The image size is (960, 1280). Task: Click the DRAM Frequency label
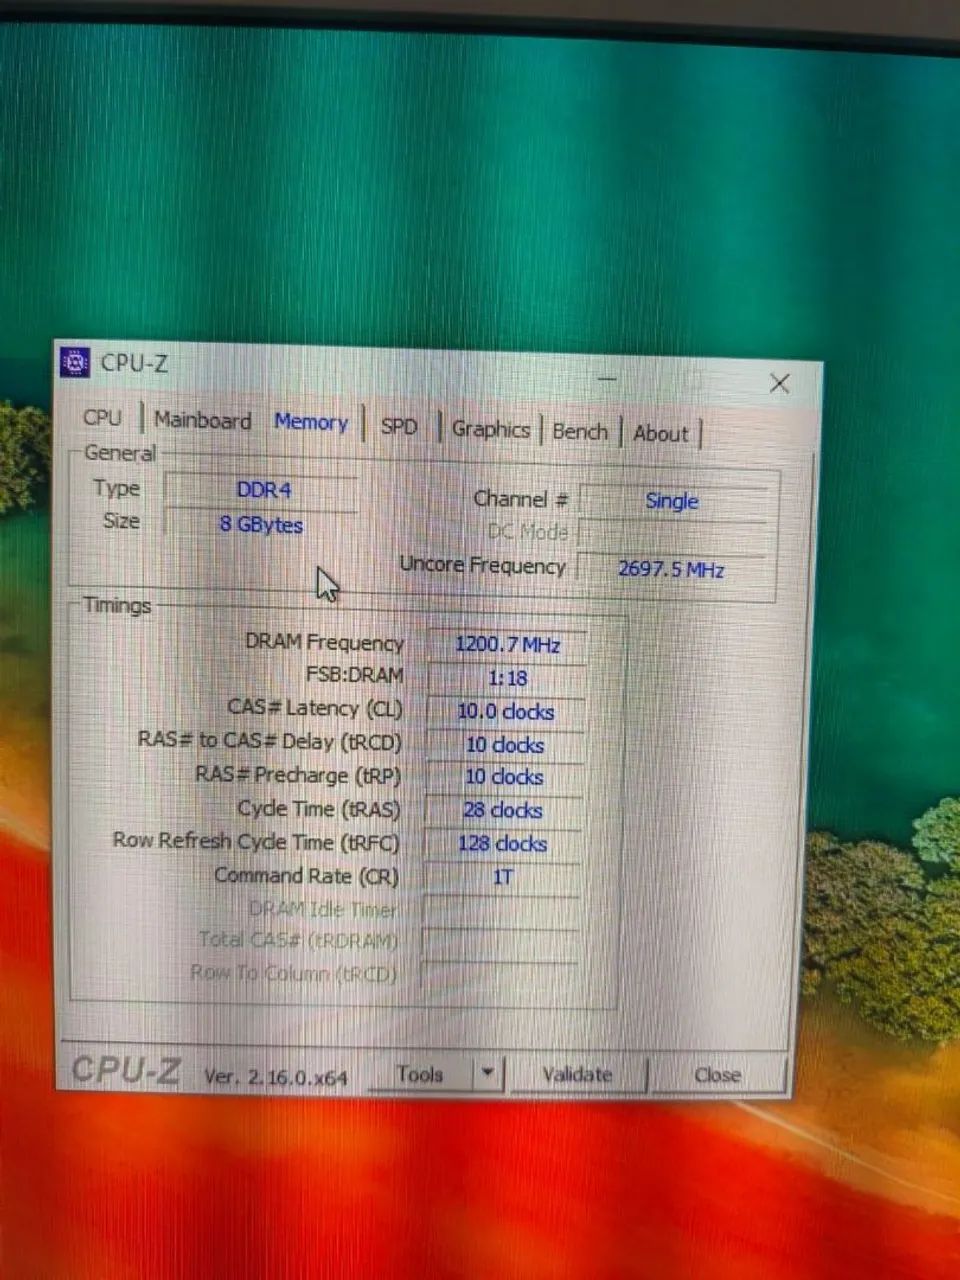324,642
